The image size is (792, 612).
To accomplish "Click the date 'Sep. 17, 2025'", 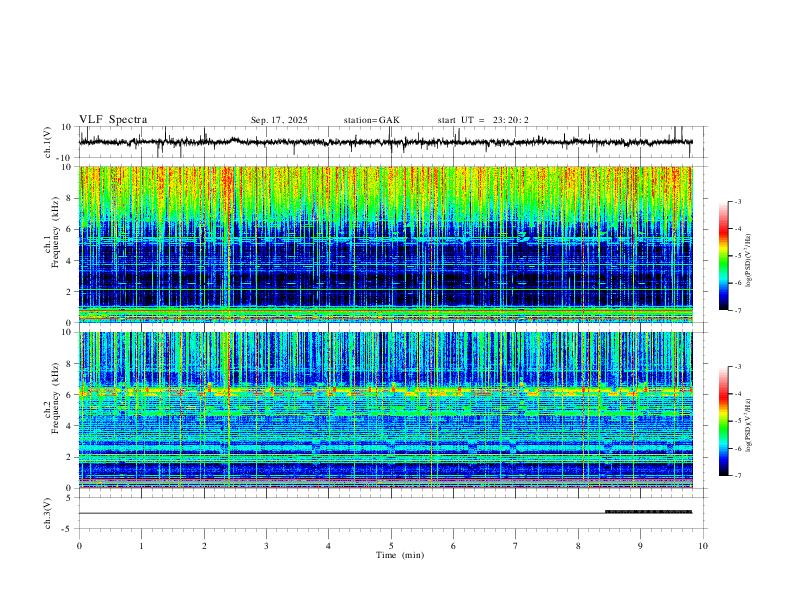I will click(279, 120).
